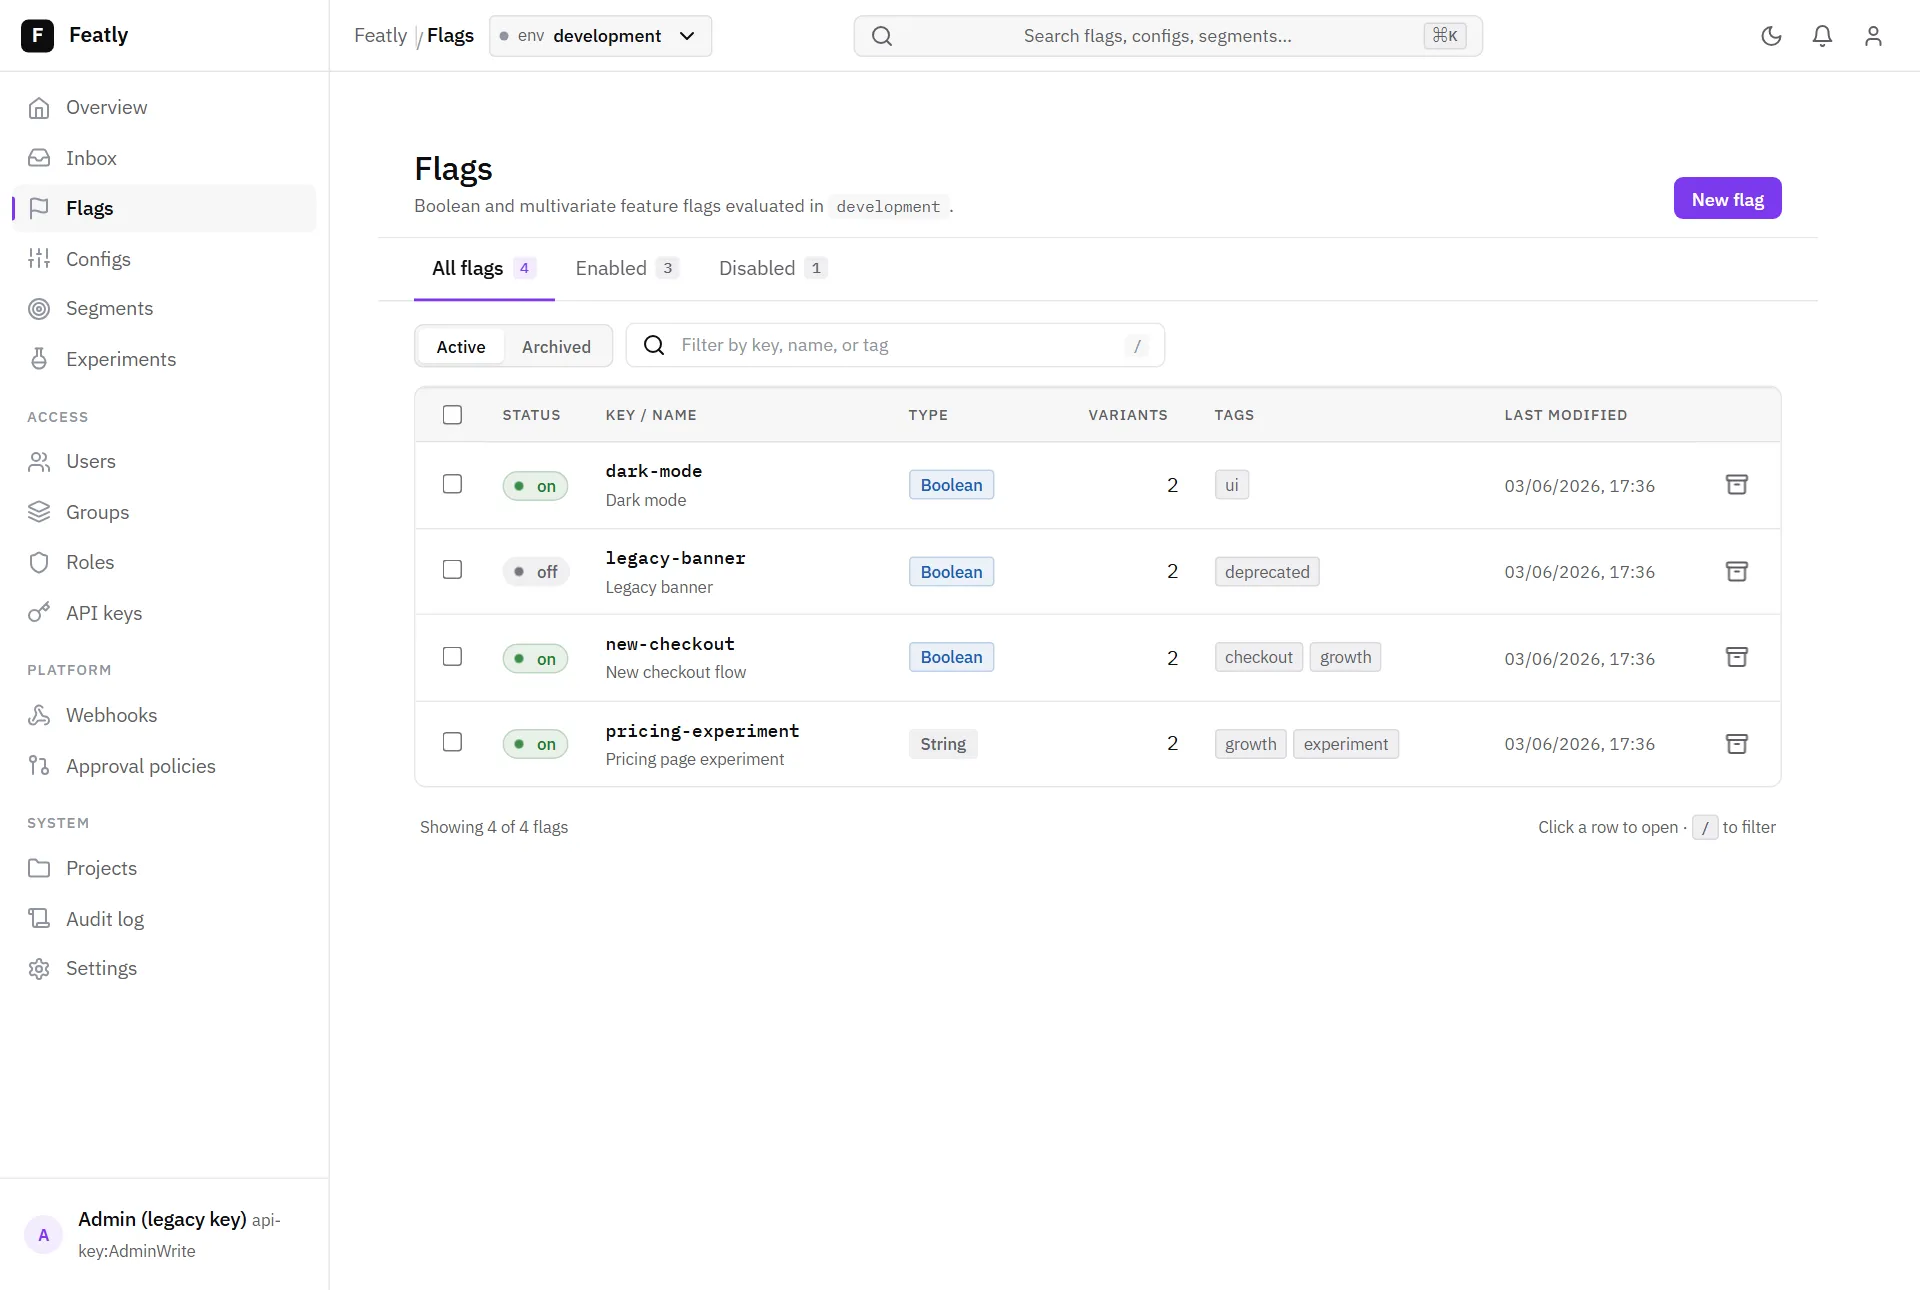Archive the dark-mode flag
1920x1290 pixels.
click(1737, 485)
